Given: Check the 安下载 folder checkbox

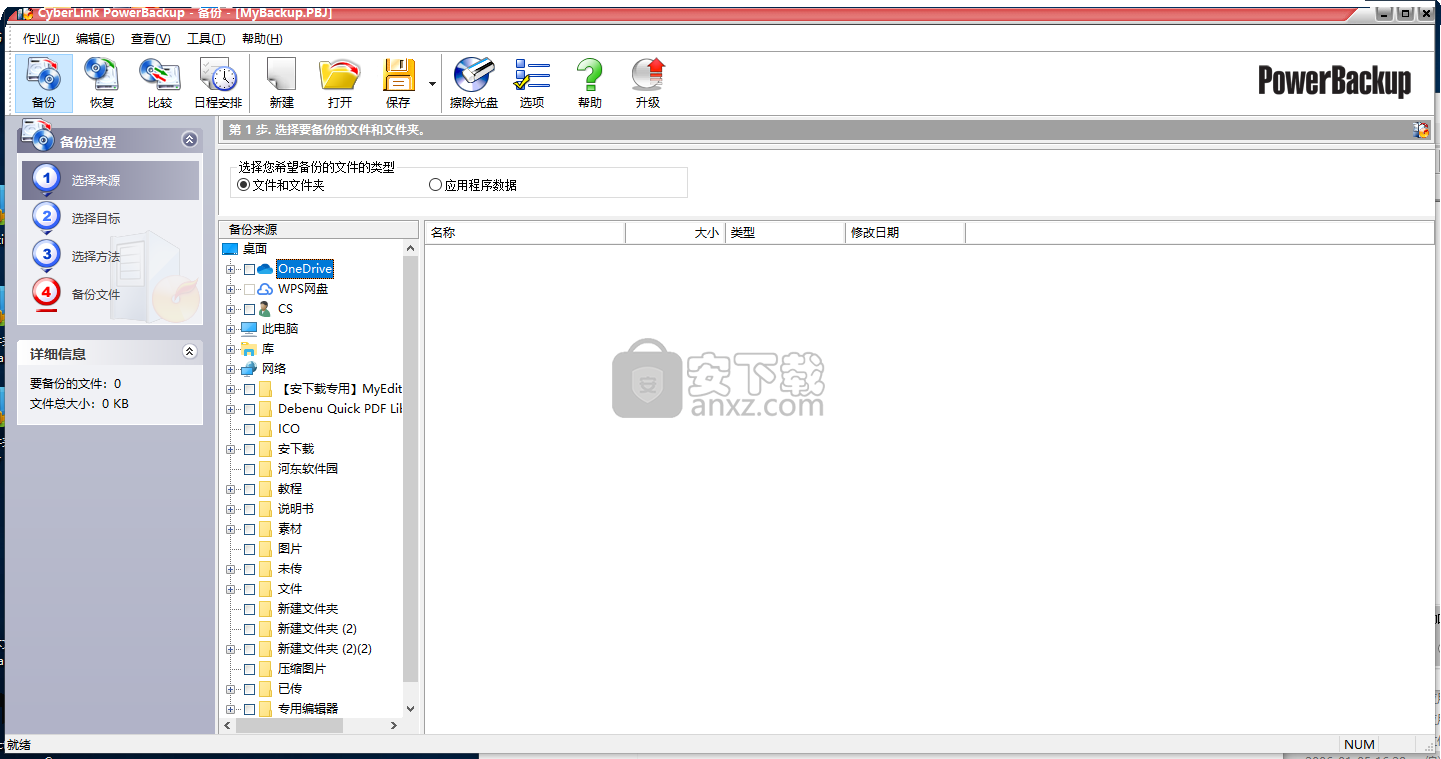Looking at the screenshot, I should pyautogui.click(x=249, y=449).
